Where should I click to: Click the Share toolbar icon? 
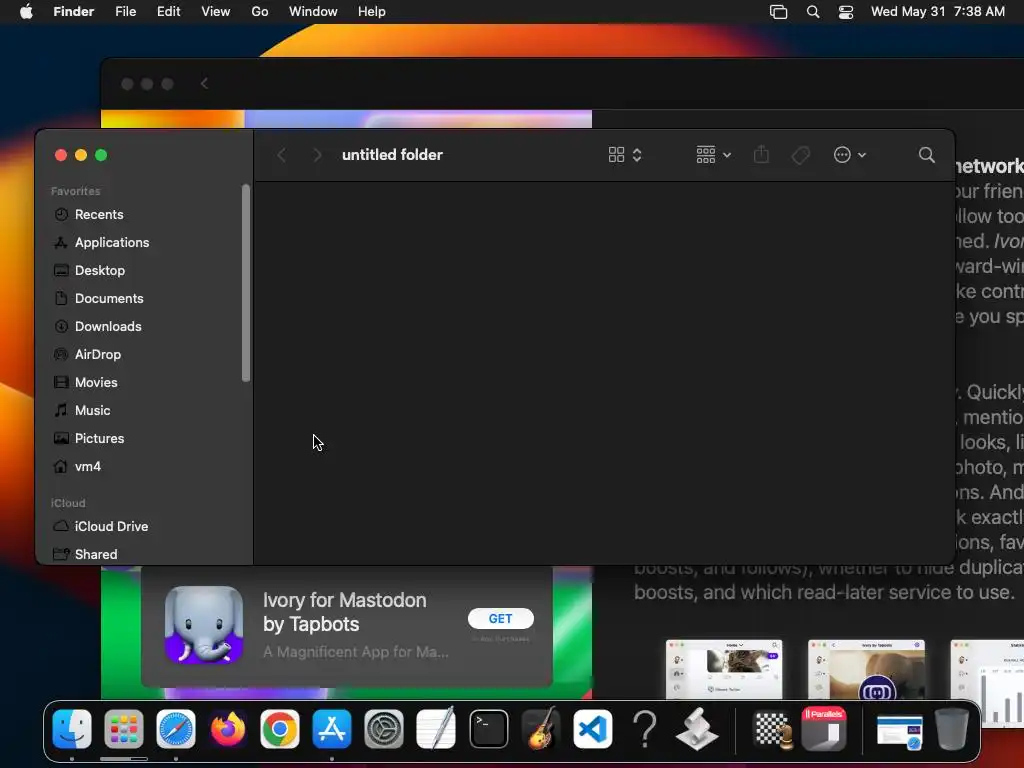tap(761, 155)
